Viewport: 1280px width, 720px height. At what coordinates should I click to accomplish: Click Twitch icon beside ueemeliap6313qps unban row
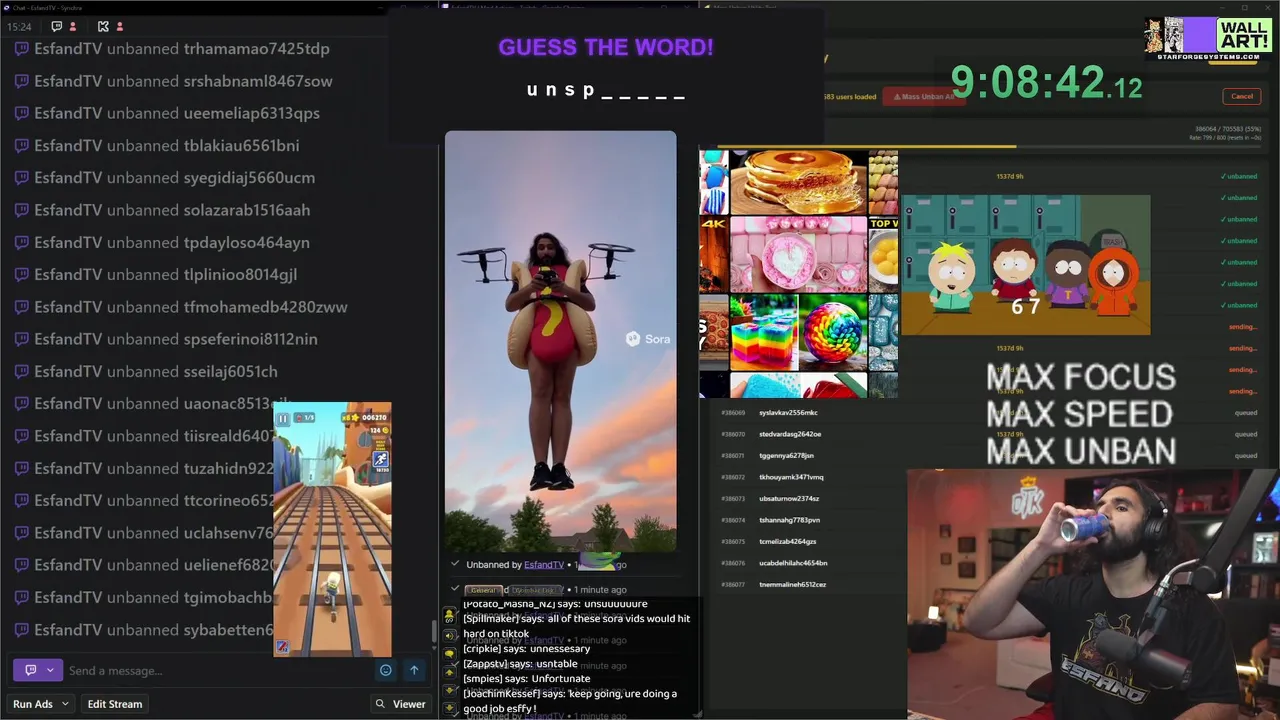click(21, 113)
